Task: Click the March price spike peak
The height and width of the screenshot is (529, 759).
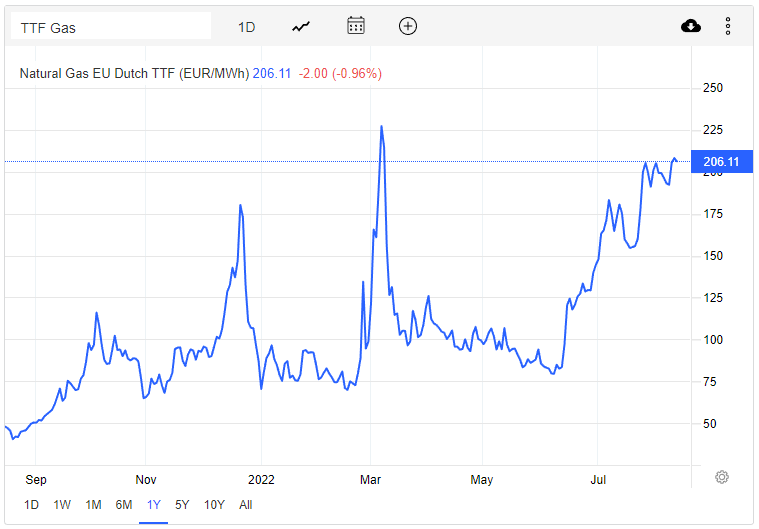Action: (381, 127)
